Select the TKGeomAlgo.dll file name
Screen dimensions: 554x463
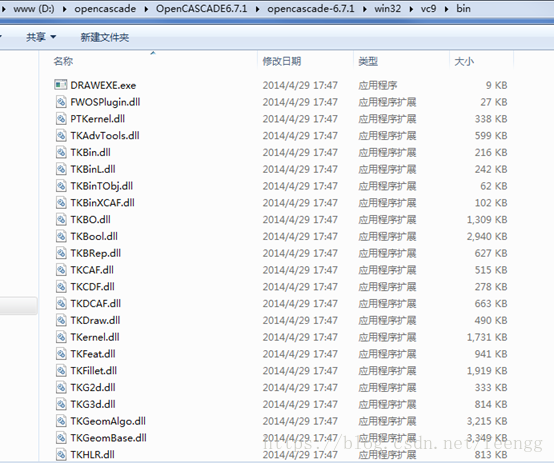tap(108, 421)
